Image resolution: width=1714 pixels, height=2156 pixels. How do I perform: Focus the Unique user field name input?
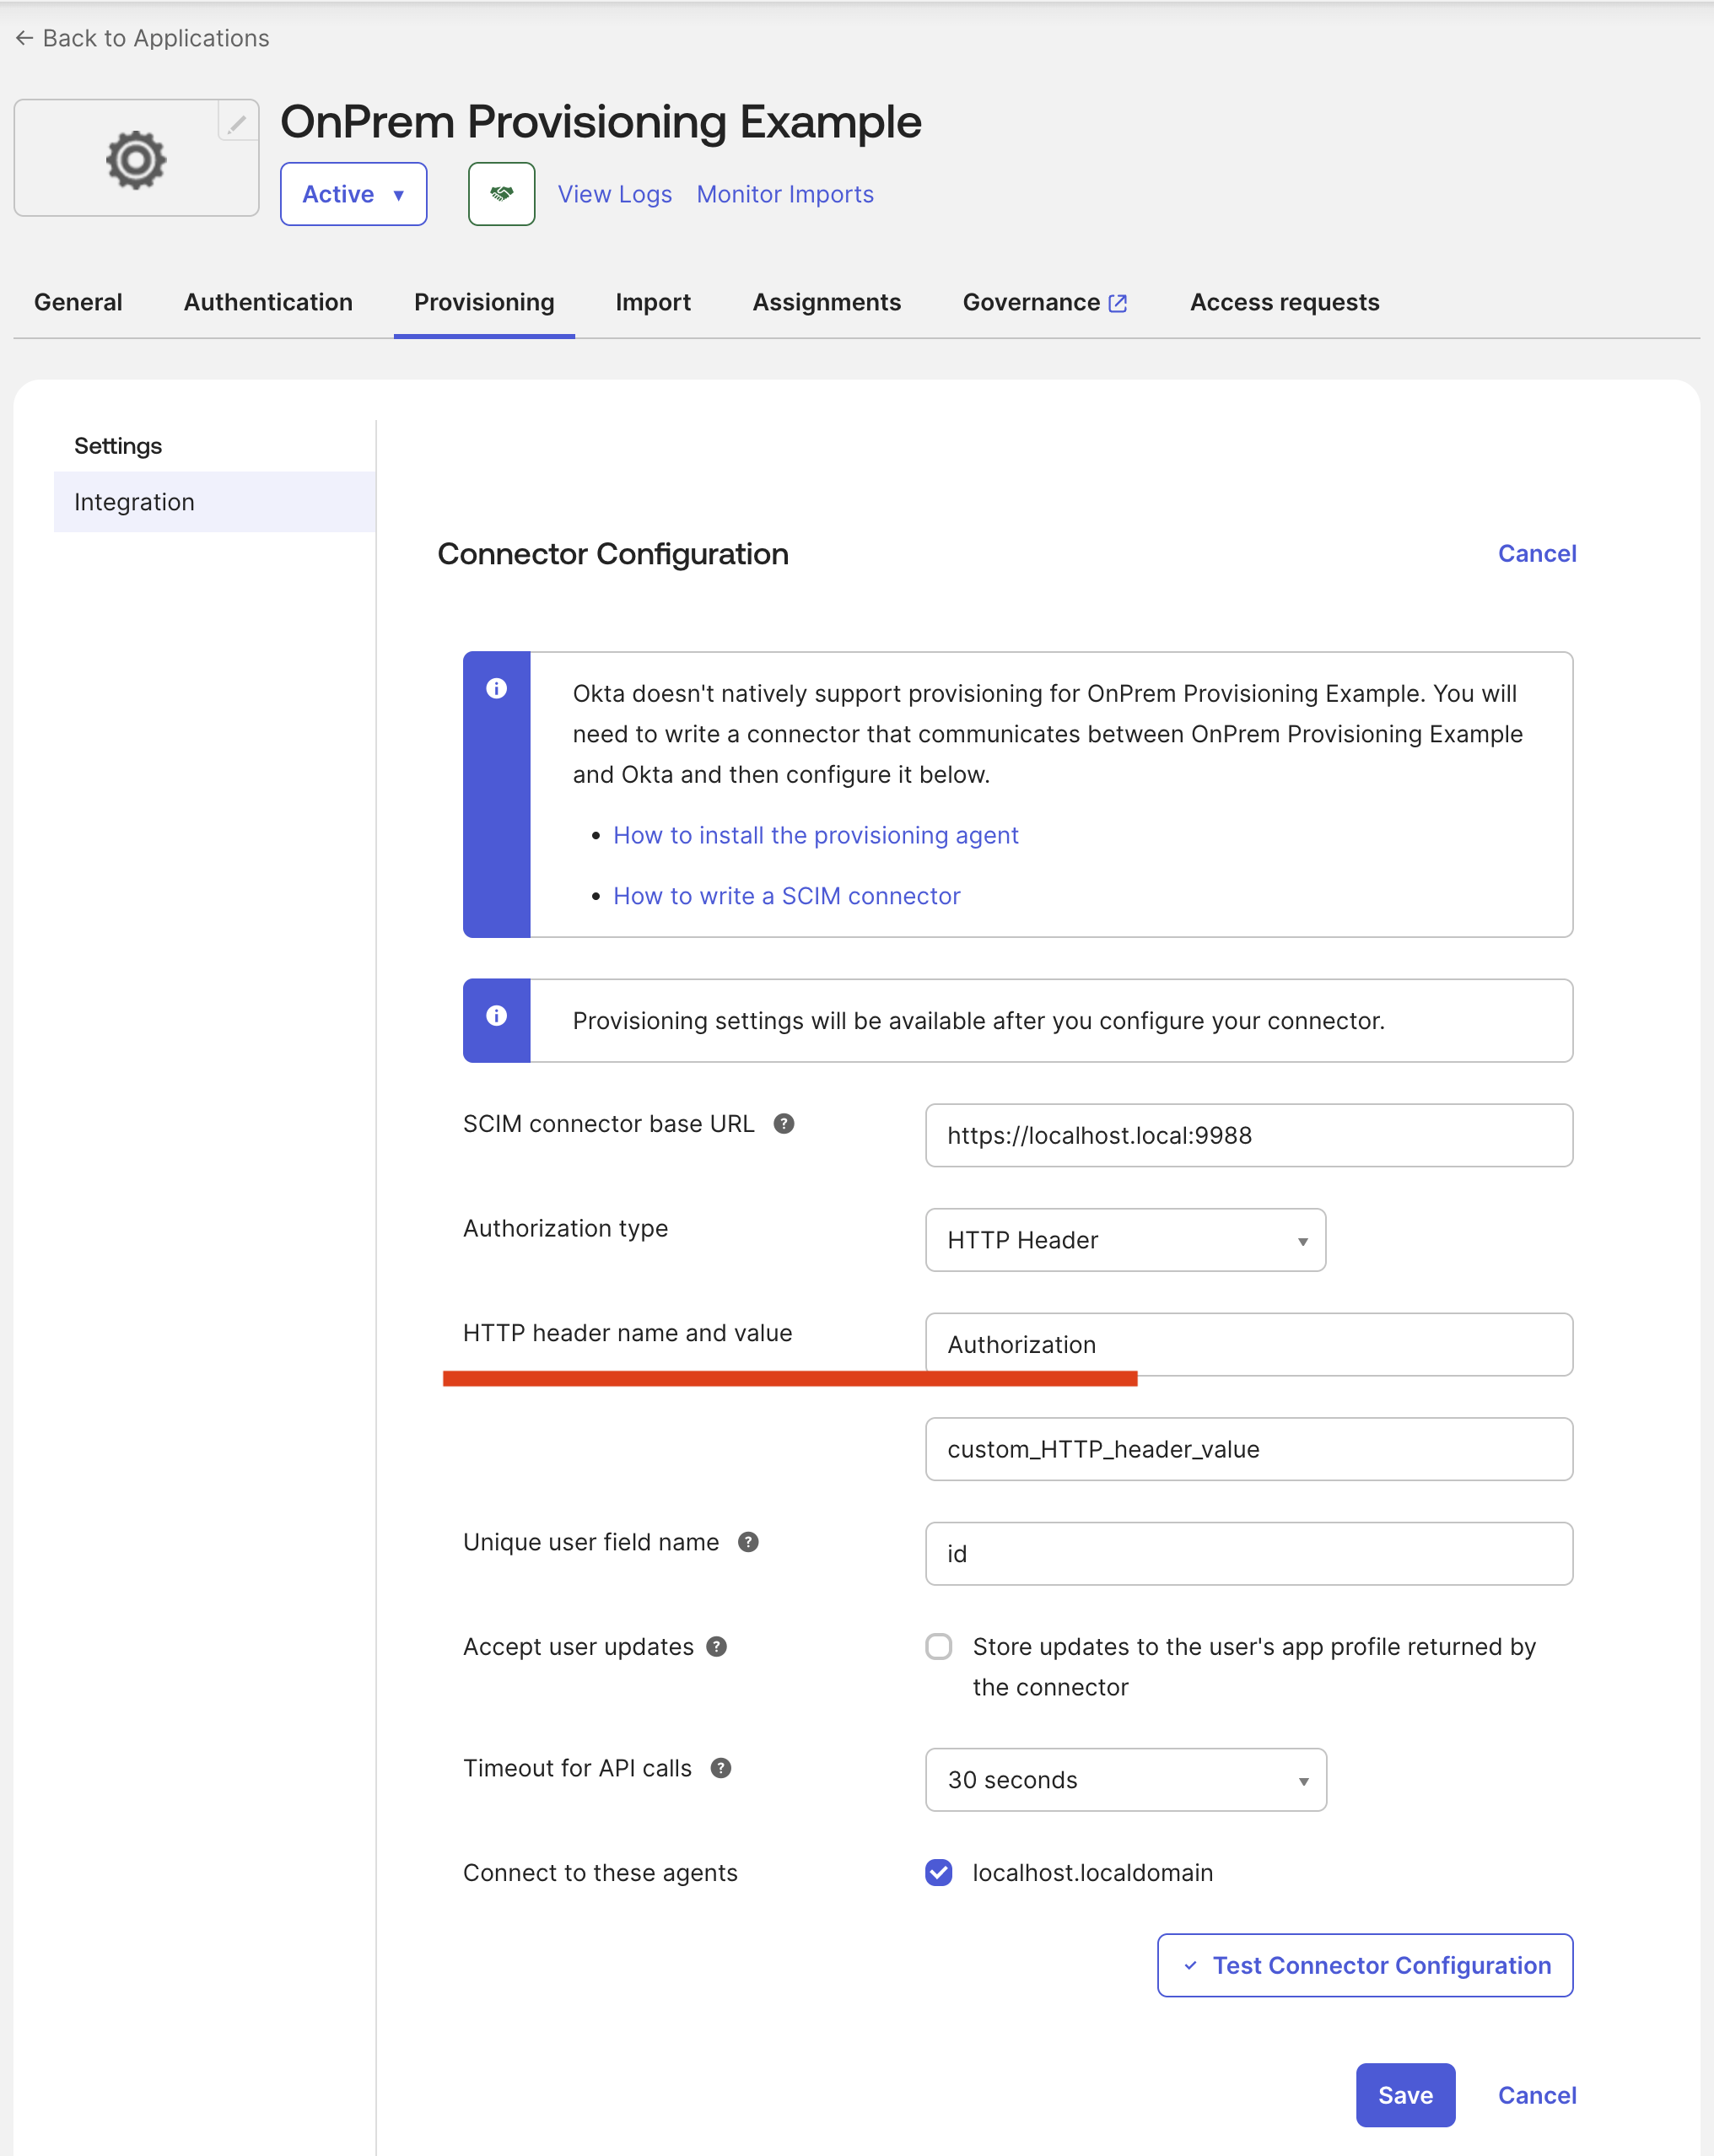click(1249, 1553)
